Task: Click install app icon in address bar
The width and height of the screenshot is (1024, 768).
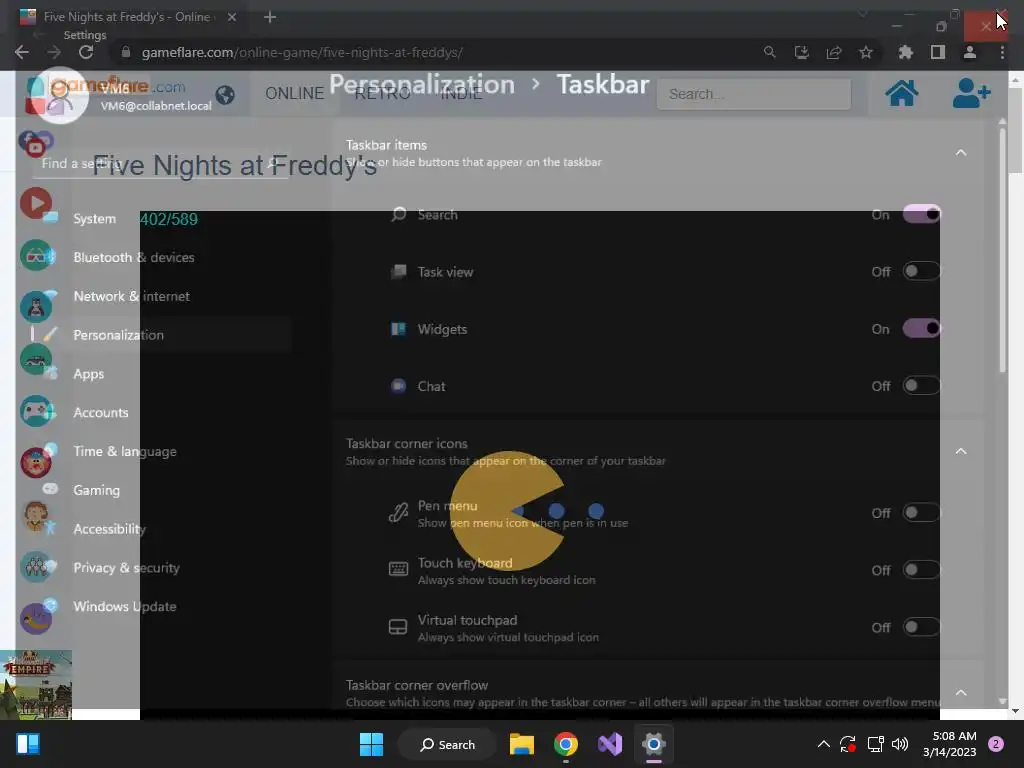Action: coord(801,52)
